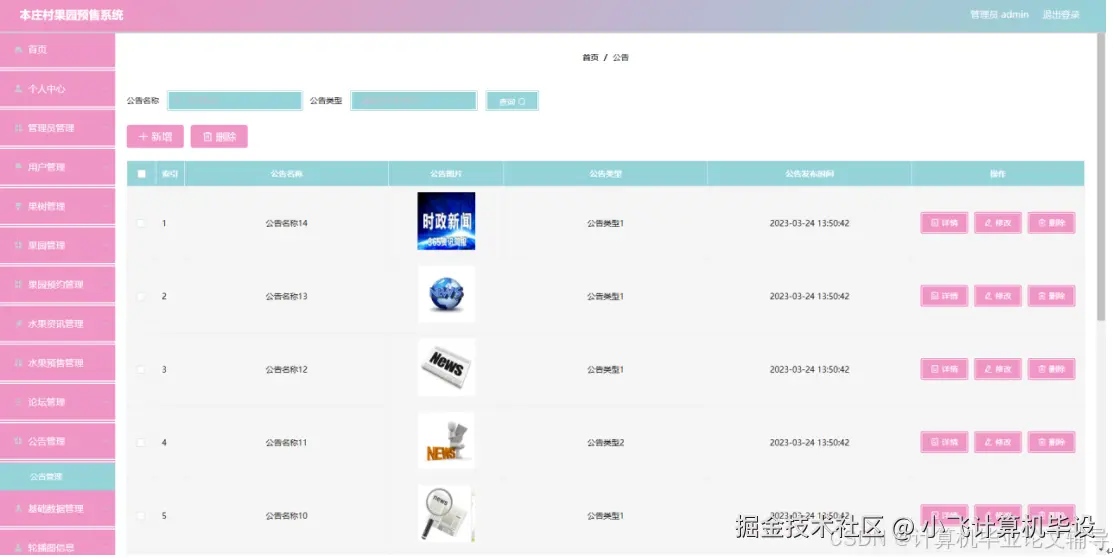Expand the 论坛管理 menu arrow
The height and width of the screenshot is (558, 1113).
pyautogui.click(x=106, y=402)
